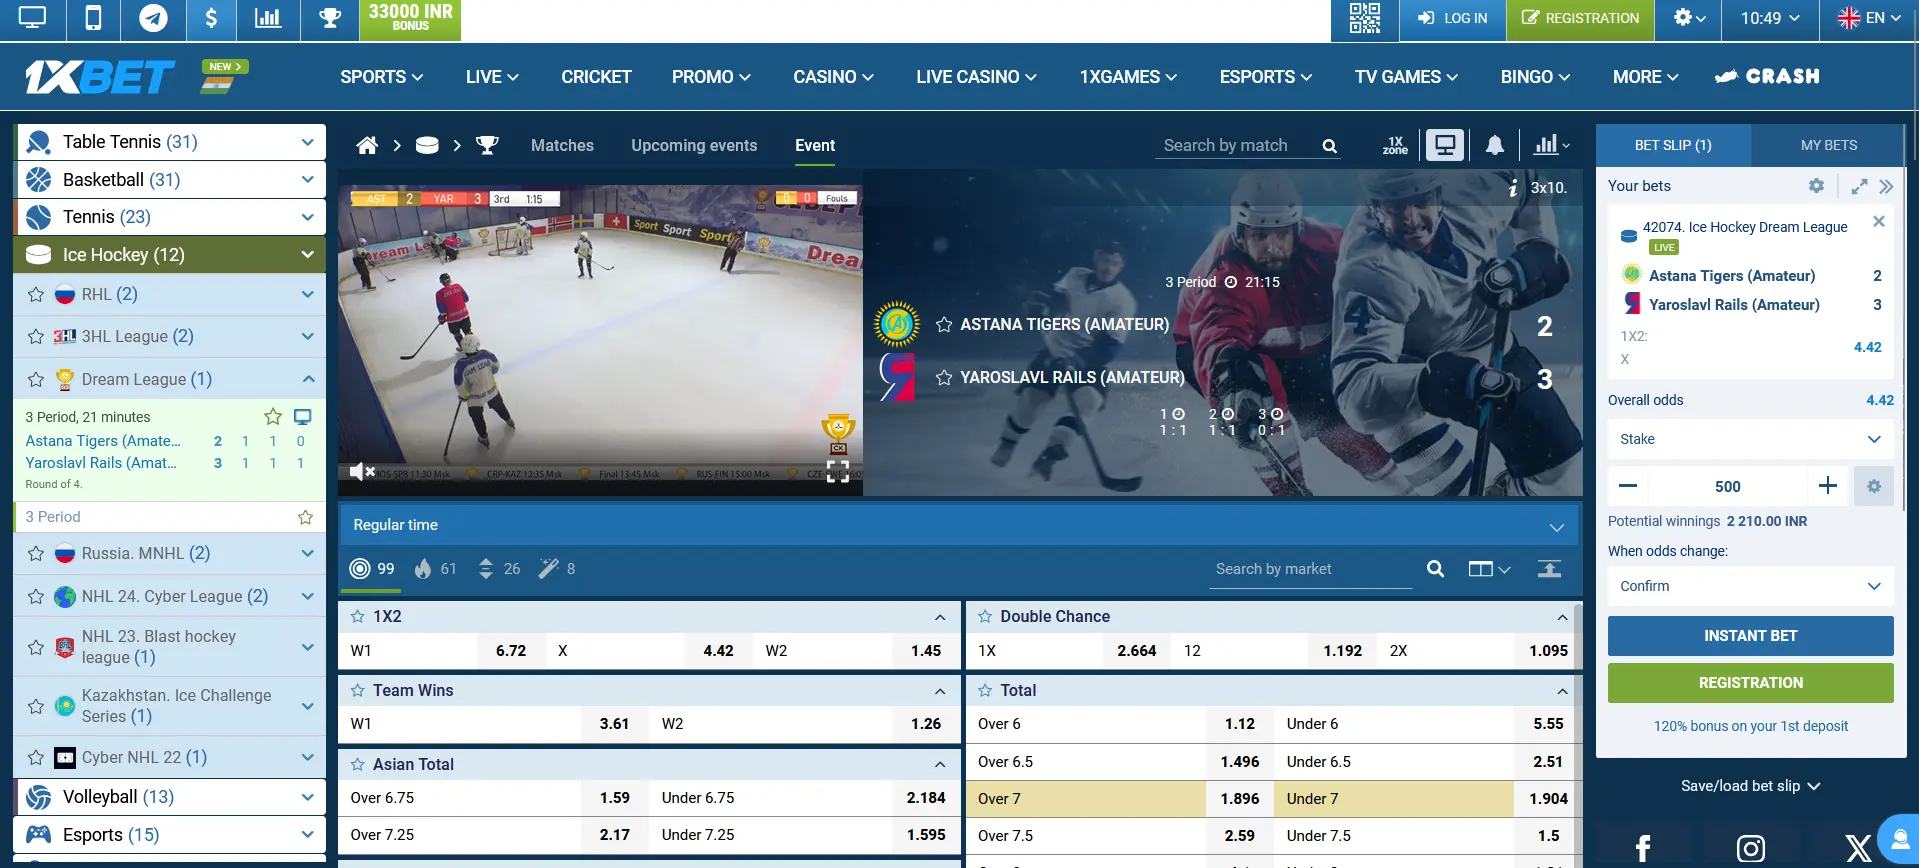Viewport: 1919px width, 868px height.
Task: Open the trophy results icon in top bar
Action: (330, 18)
